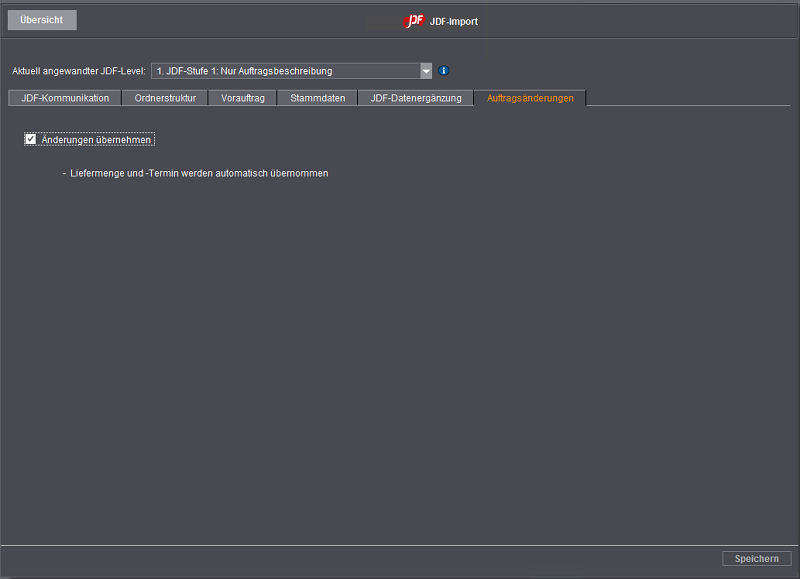
Task: Click the settings panel background area
Action: click(x=400, y=350)
